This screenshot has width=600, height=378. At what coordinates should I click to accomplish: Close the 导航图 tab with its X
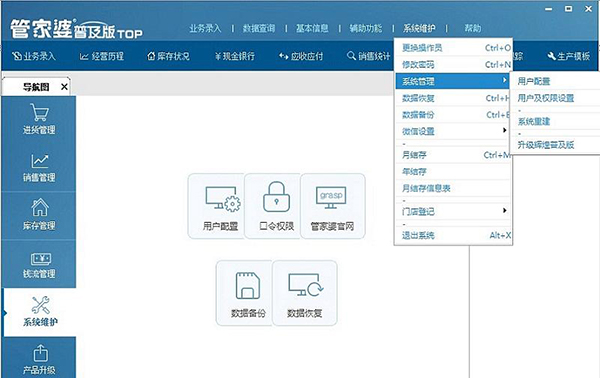click(x=64, y=87)
